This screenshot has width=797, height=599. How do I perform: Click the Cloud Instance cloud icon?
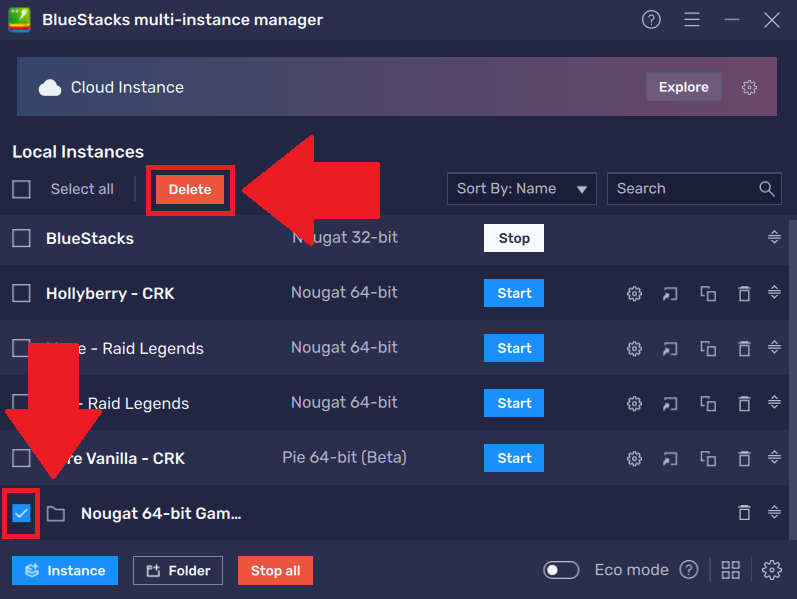coord(50,87)
